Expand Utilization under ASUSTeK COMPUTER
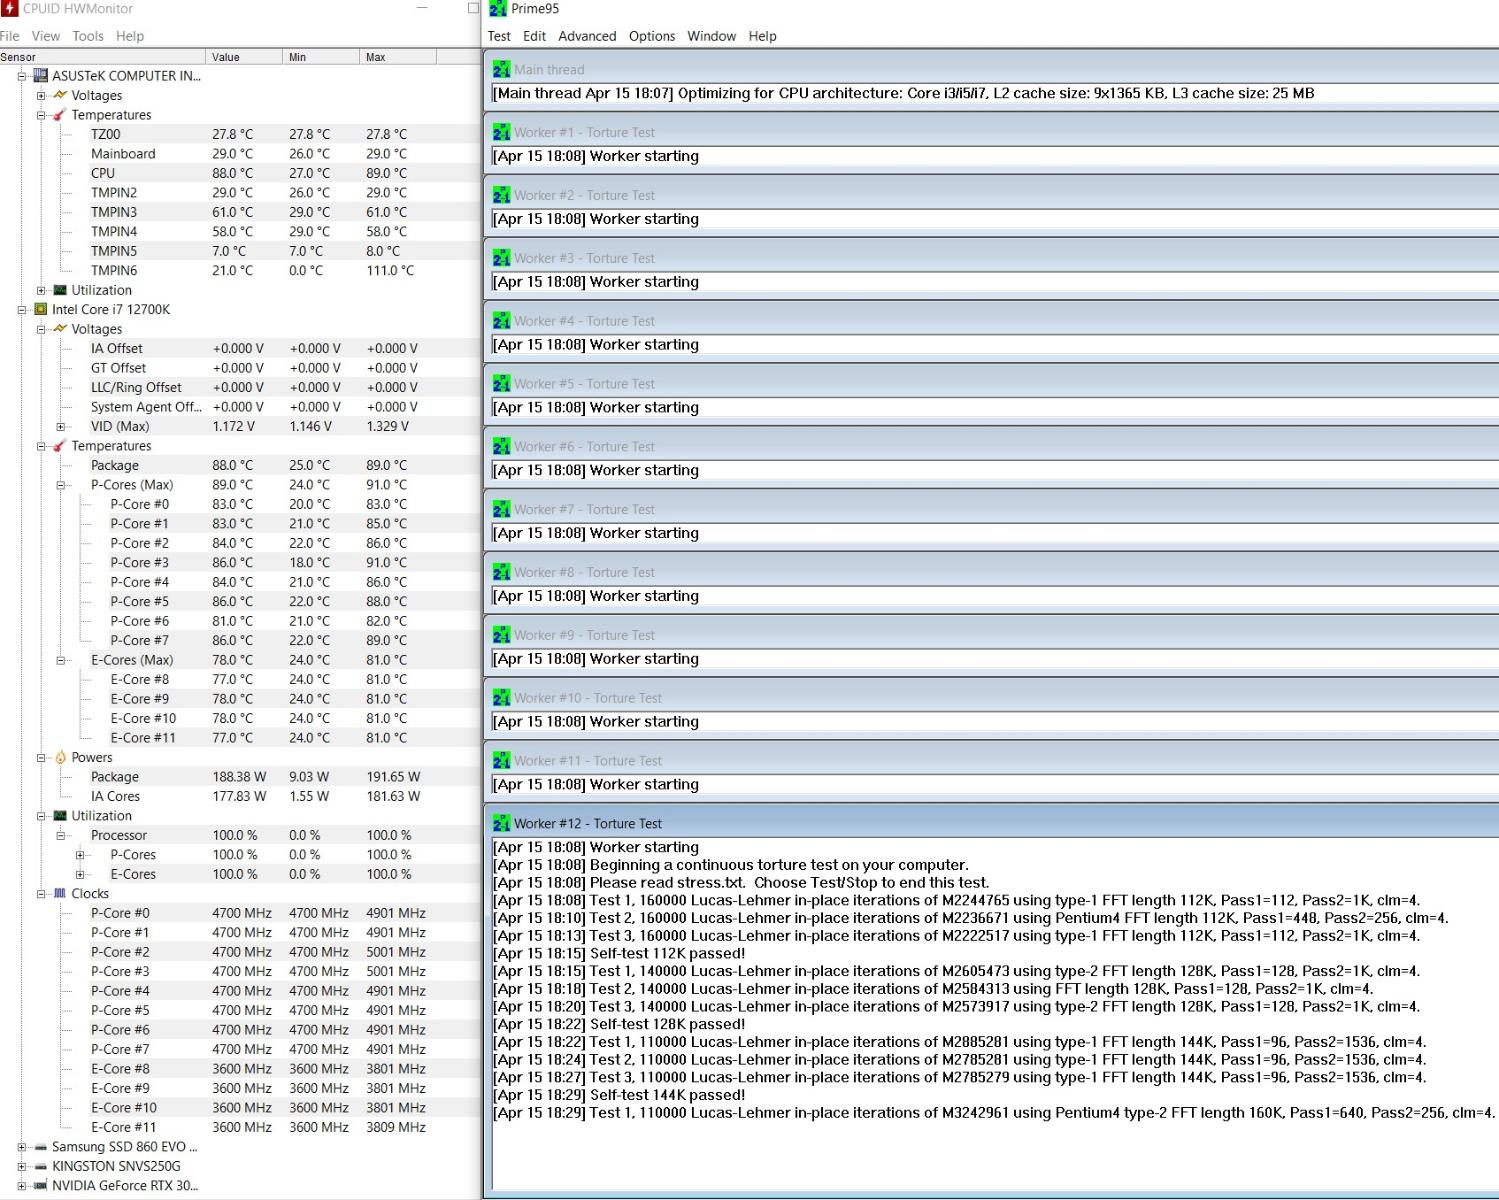 click(x=41, y=290)
